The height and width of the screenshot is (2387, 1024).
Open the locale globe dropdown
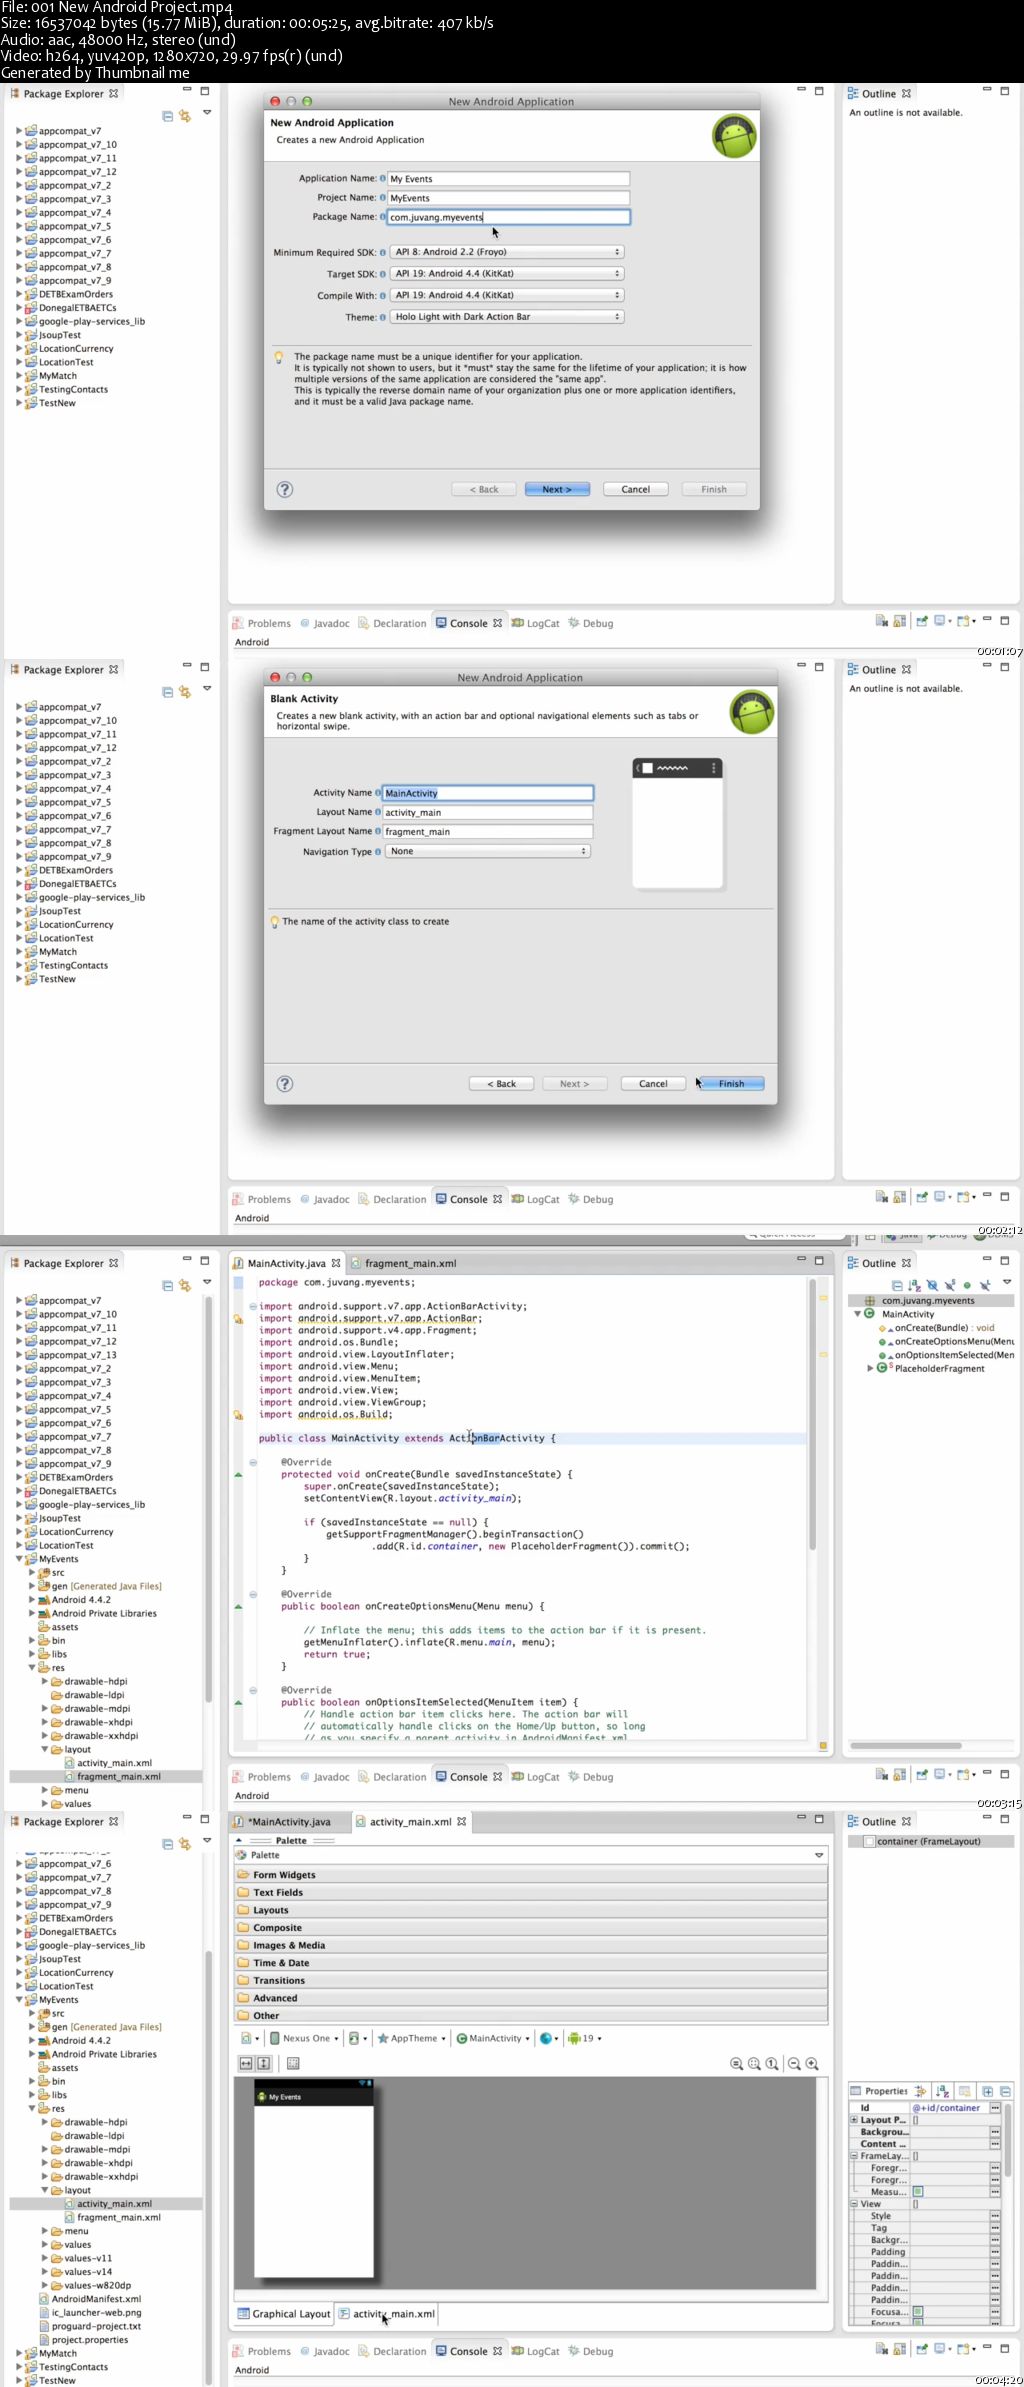549,2038
